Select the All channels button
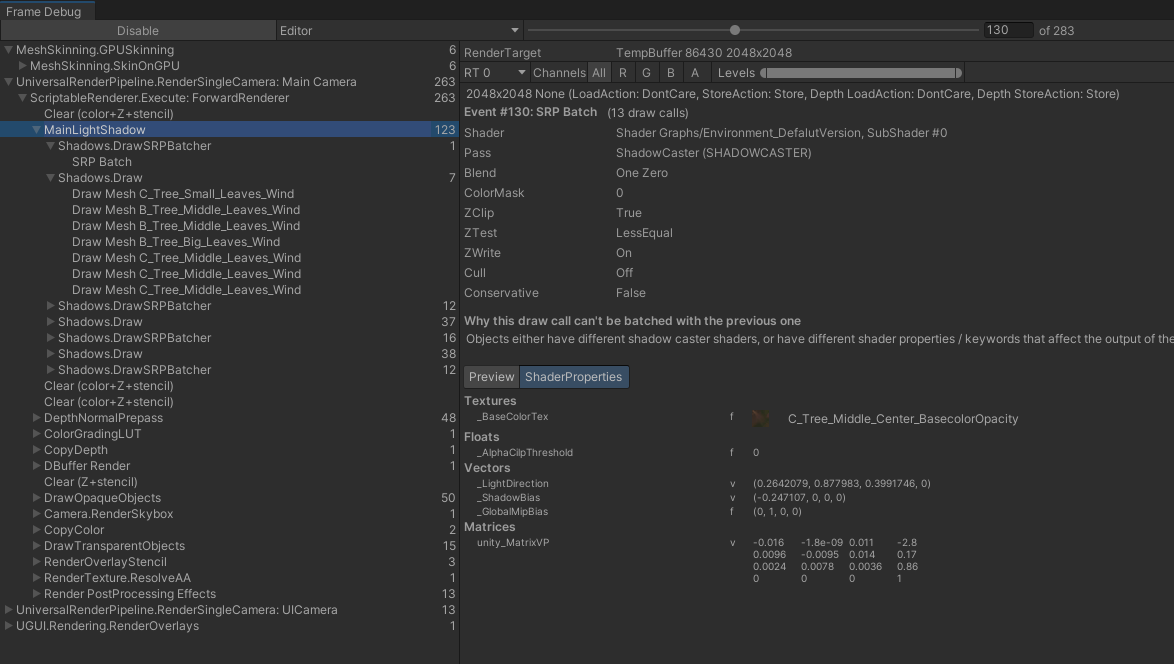Viewport: 1174px width, 664px height. tap(598, 73)
